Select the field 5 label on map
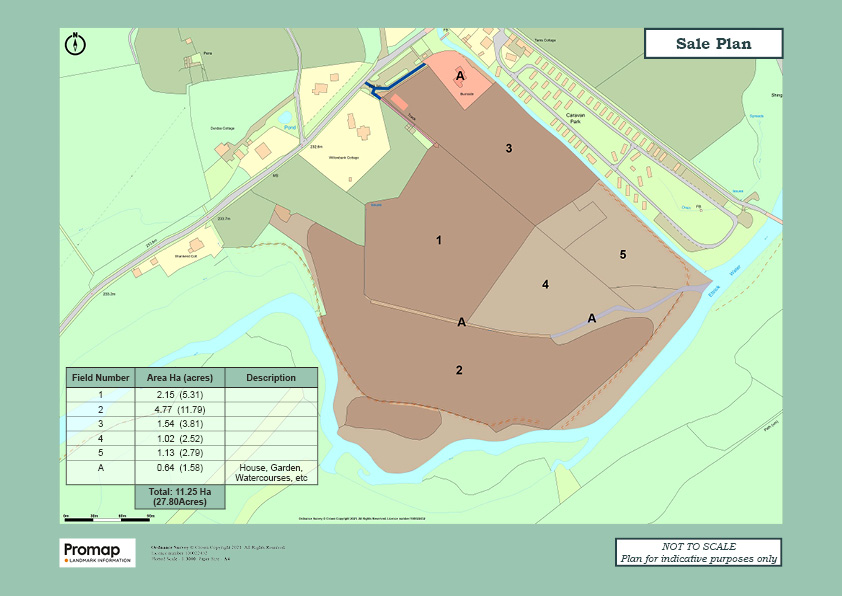Screen dimensions: 842x596 coord(622,255)
